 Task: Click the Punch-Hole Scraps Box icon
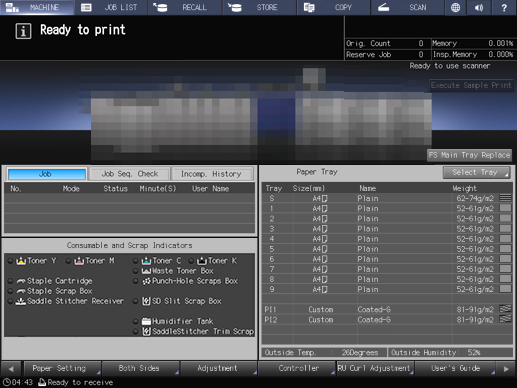(x=146, y=281)
